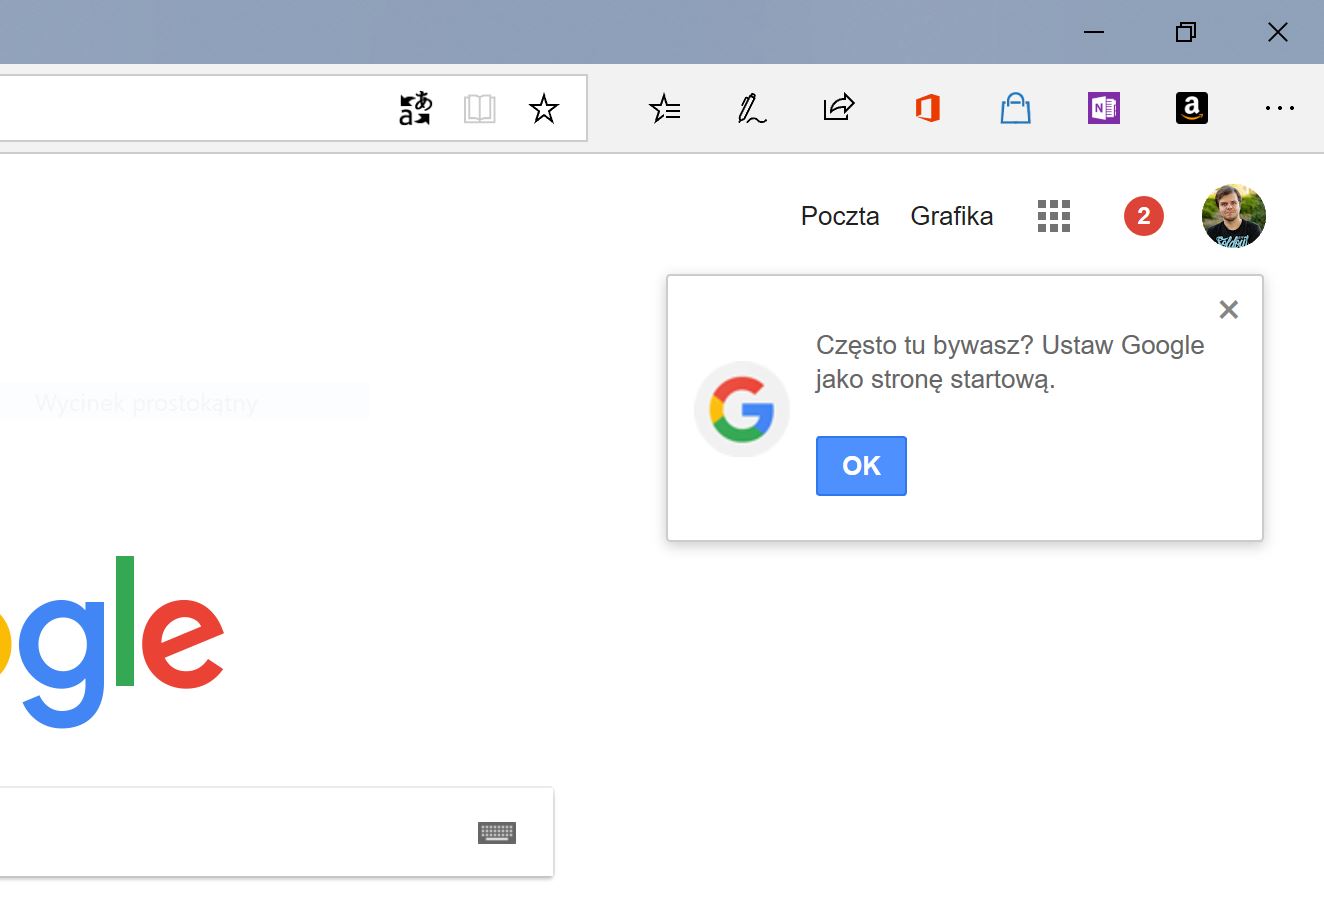Screen dimensions: 1324x903
Task: Open the Google account profile picture
Action: pyautogui.click(x=1234, y=216)
